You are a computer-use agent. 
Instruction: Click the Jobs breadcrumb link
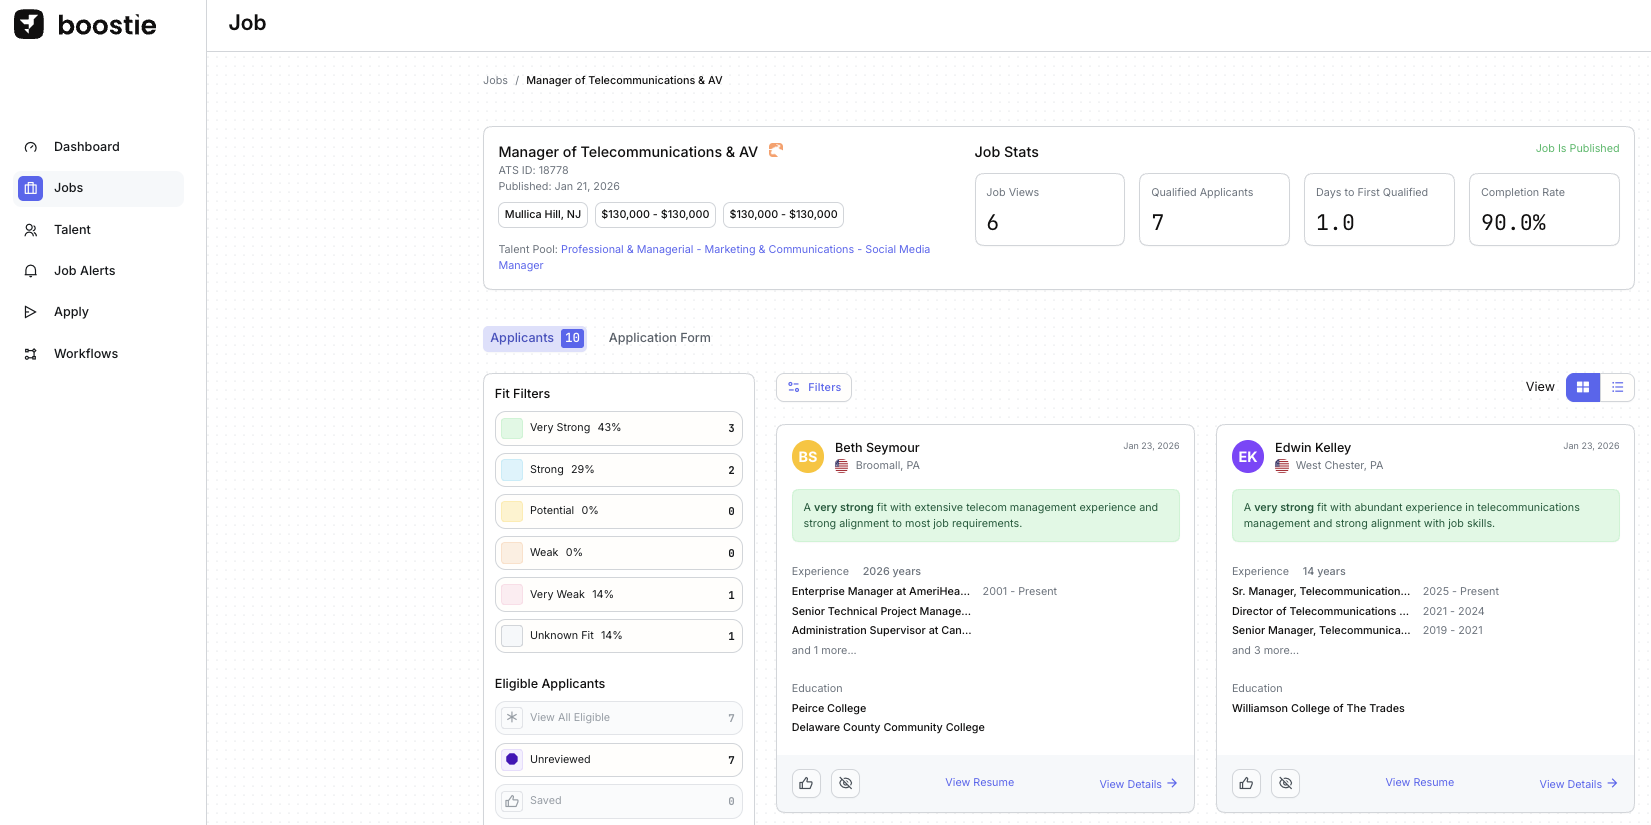pos(495,80)
